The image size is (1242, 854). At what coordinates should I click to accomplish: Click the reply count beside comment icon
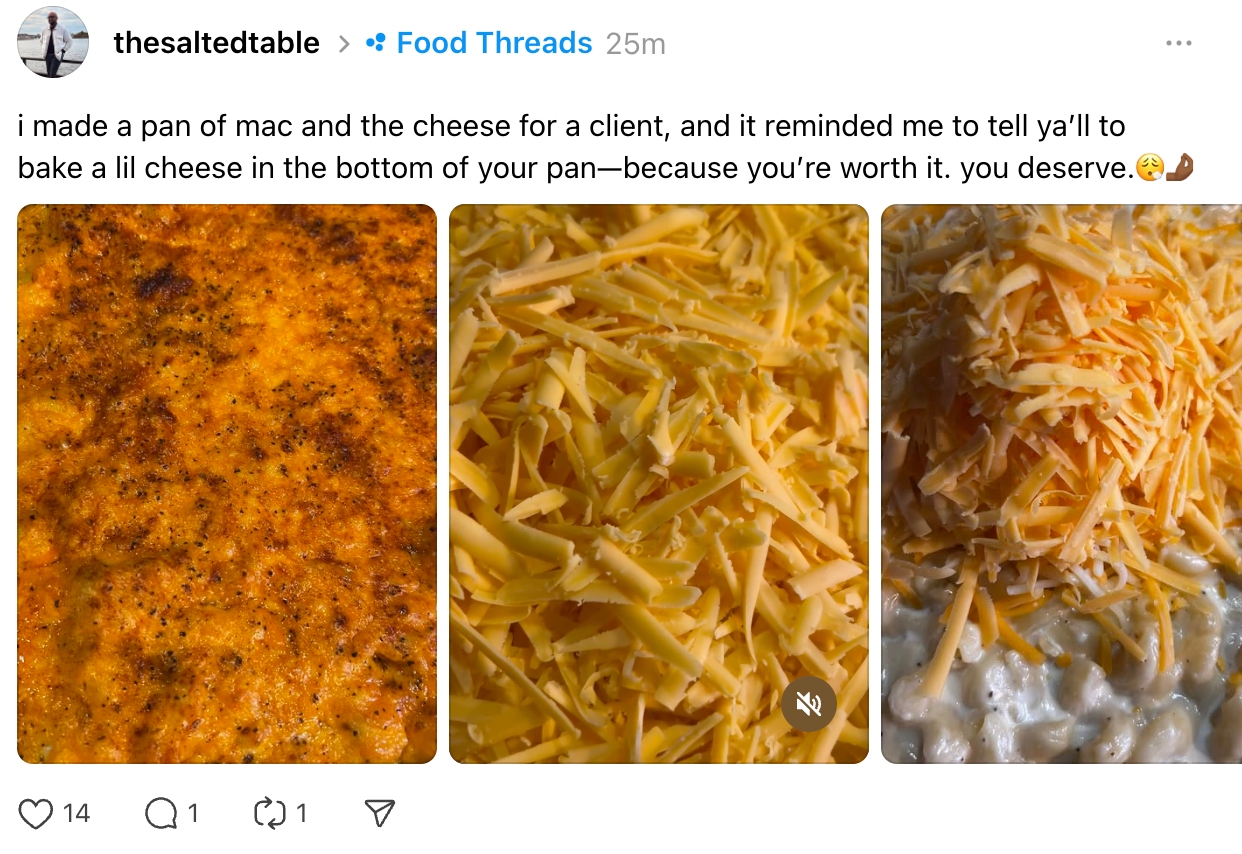[x=193, y=814]
